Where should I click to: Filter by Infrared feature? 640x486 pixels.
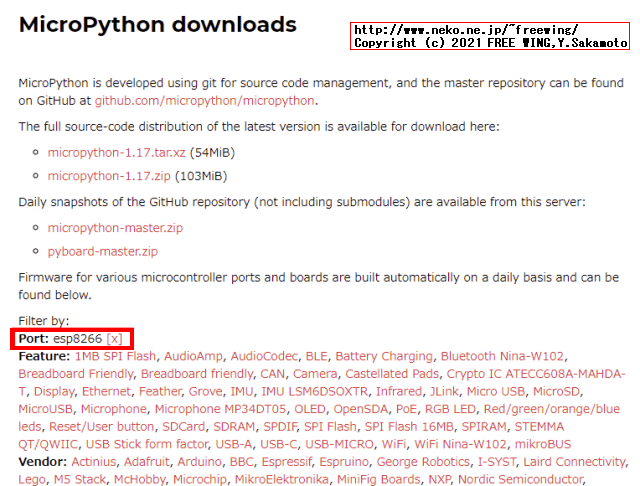point(399,391)
